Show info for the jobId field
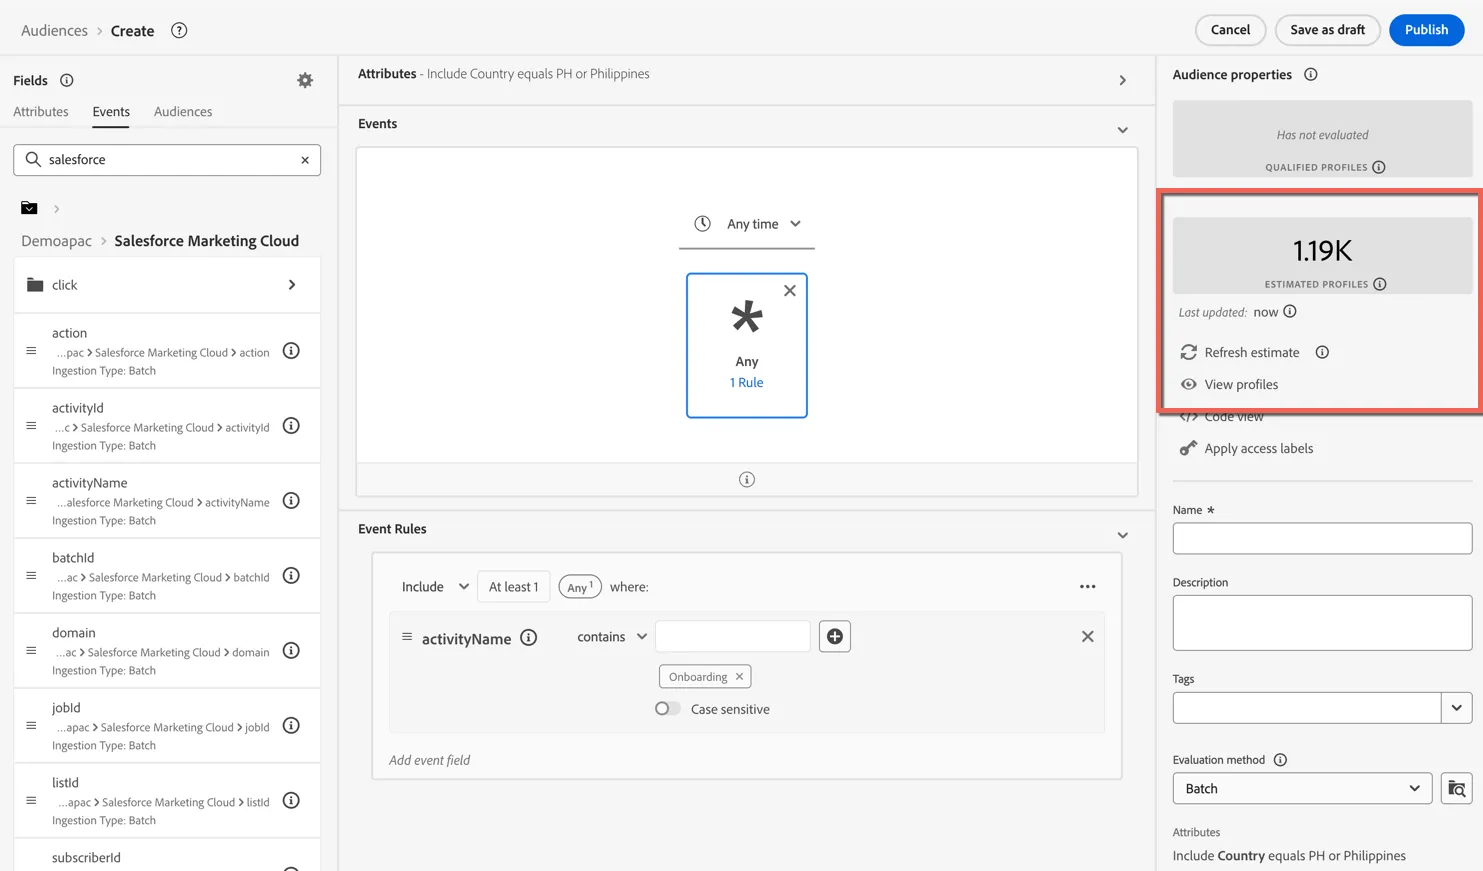Image resolution: width=1483 pixels, height=871 pixels. 291,726
